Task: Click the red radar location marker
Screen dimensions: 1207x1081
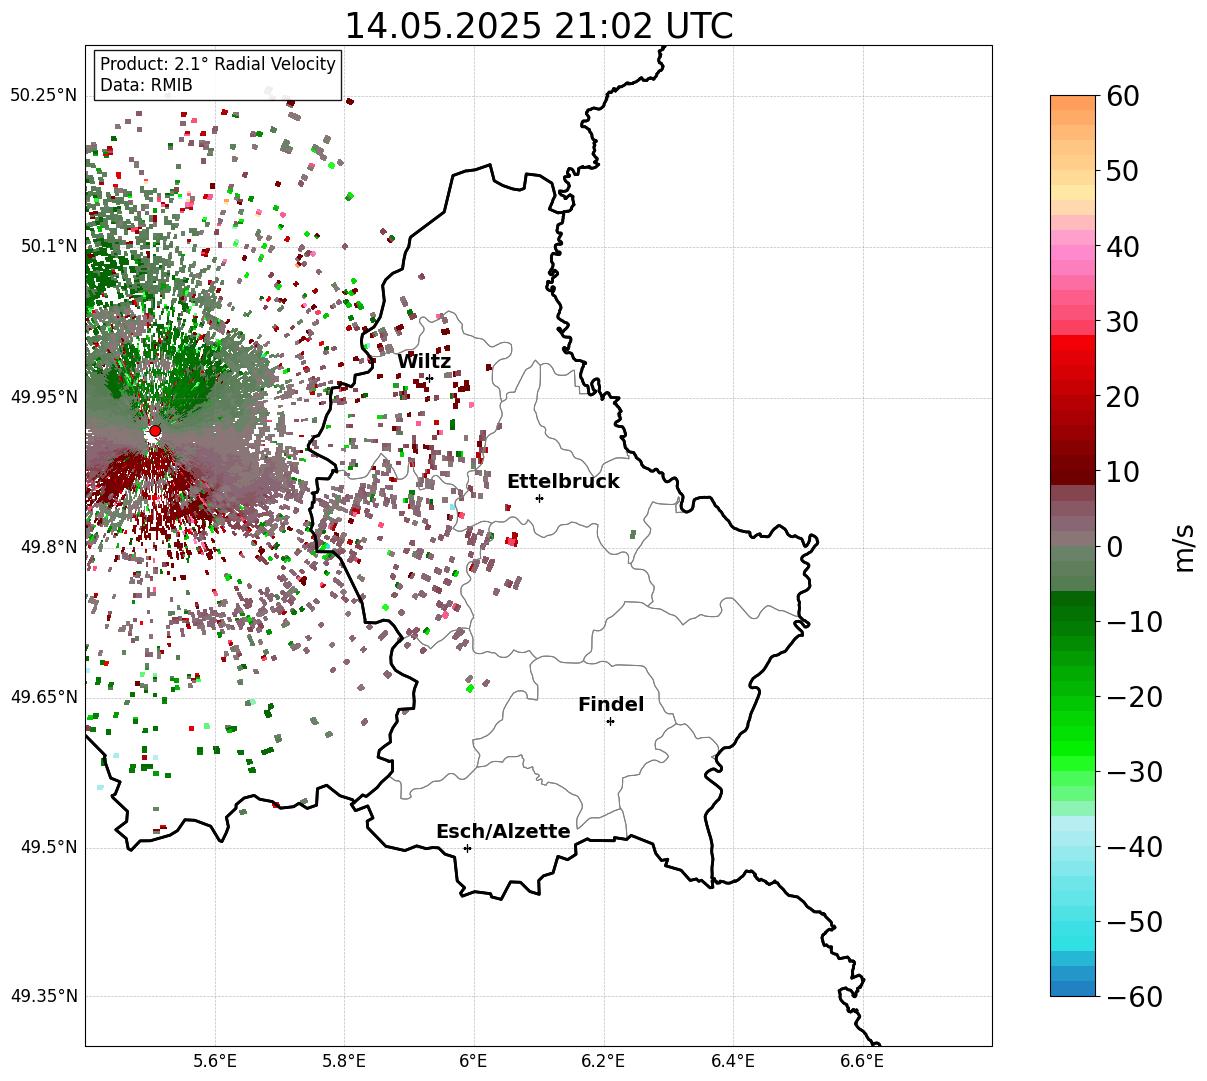Action: (x=155, y=431)
